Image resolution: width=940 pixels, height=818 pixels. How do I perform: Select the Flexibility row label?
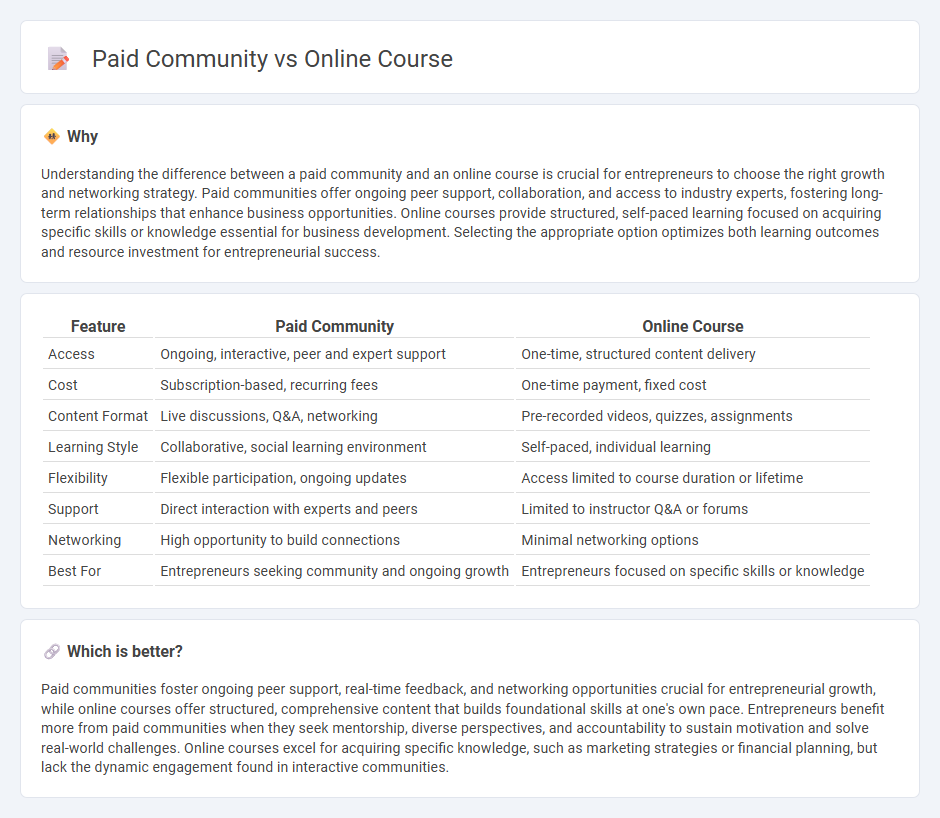78,478
